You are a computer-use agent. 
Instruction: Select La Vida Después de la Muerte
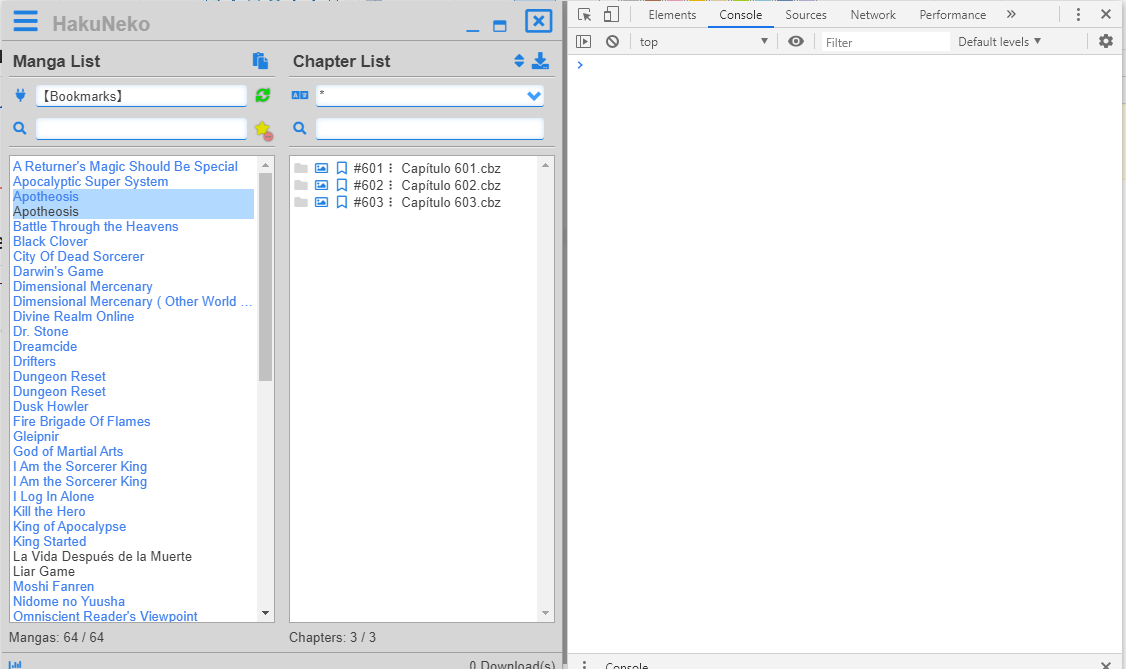point(103,556)
